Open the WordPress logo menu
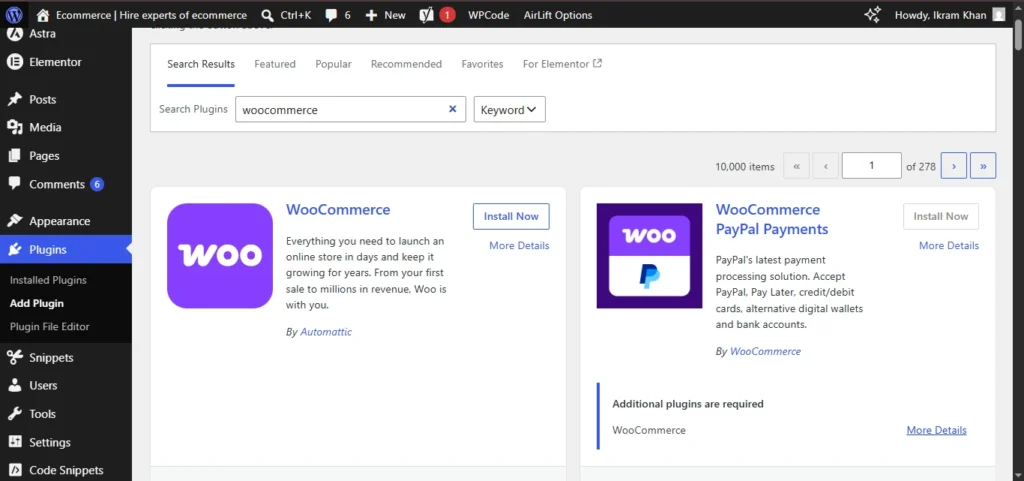The image size is (1024, 481). point(14,14)
